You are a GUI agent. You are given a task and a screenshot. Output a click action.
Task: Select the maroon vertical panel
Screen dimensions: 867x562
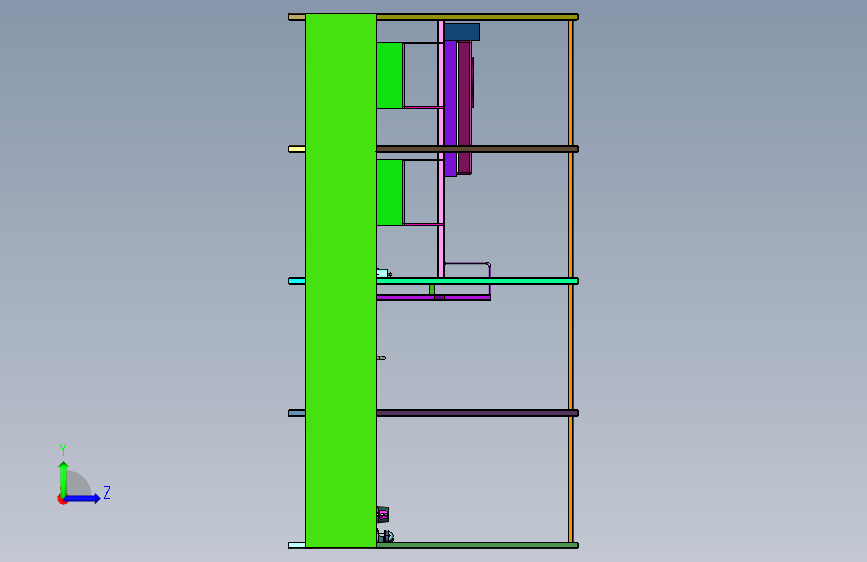pyautogui.click(x=464, y=107)
